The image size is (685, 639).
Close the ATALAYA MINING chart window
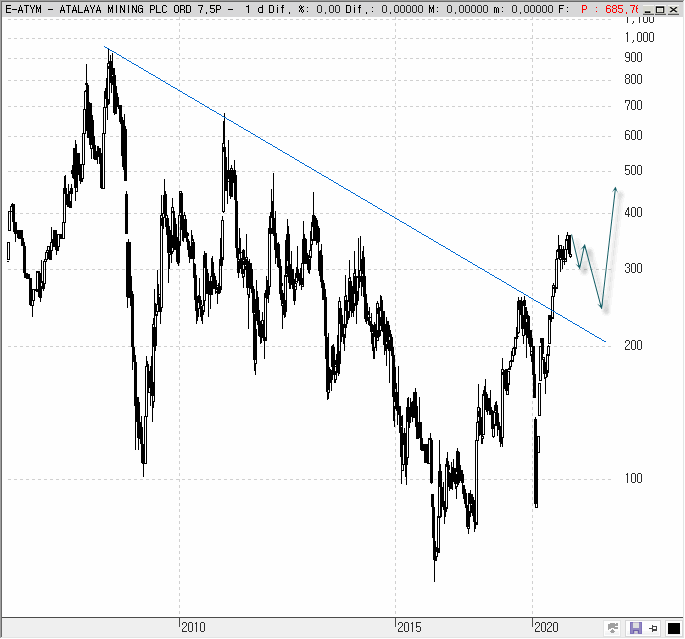(673, 9)
